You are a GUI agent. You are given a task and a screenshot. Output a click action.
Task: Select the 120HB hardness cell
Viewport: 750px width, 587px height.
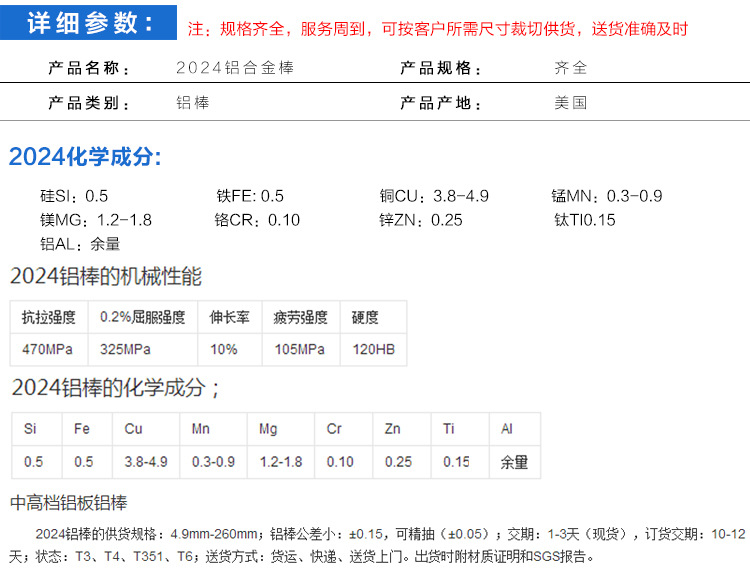pos(373,350)
